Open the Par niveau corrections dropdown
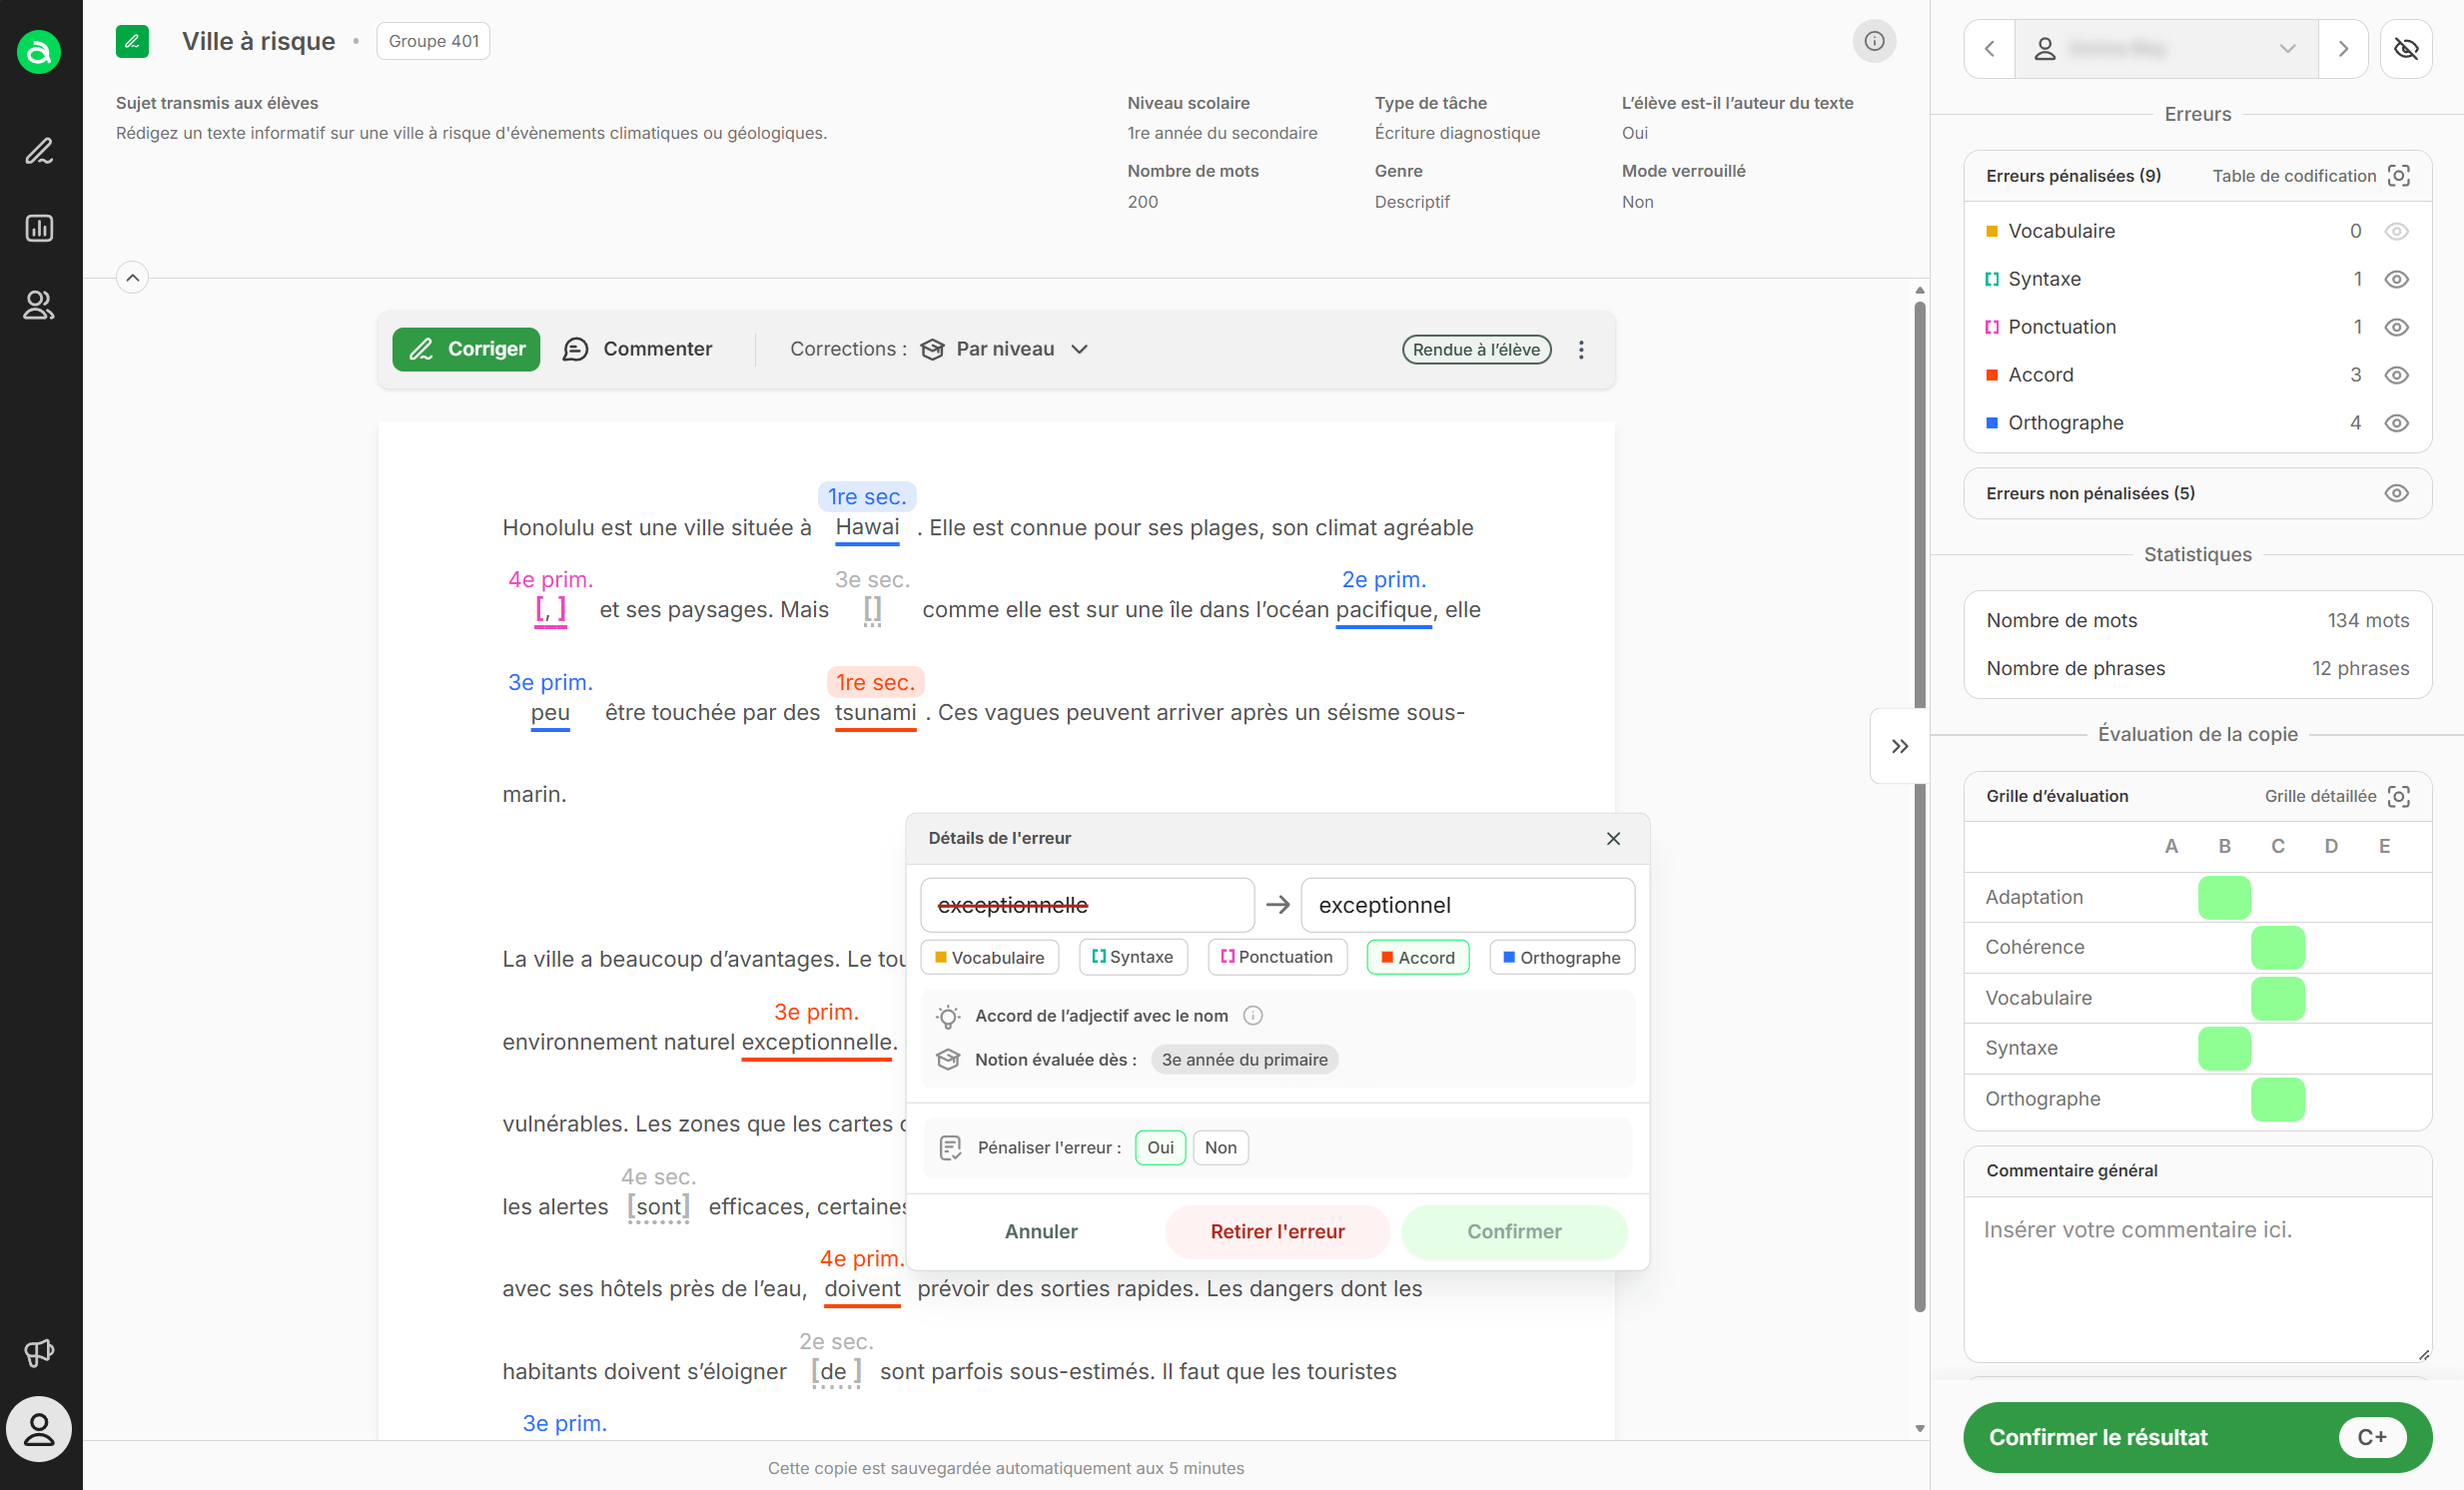 click(x=1005, y=349)
